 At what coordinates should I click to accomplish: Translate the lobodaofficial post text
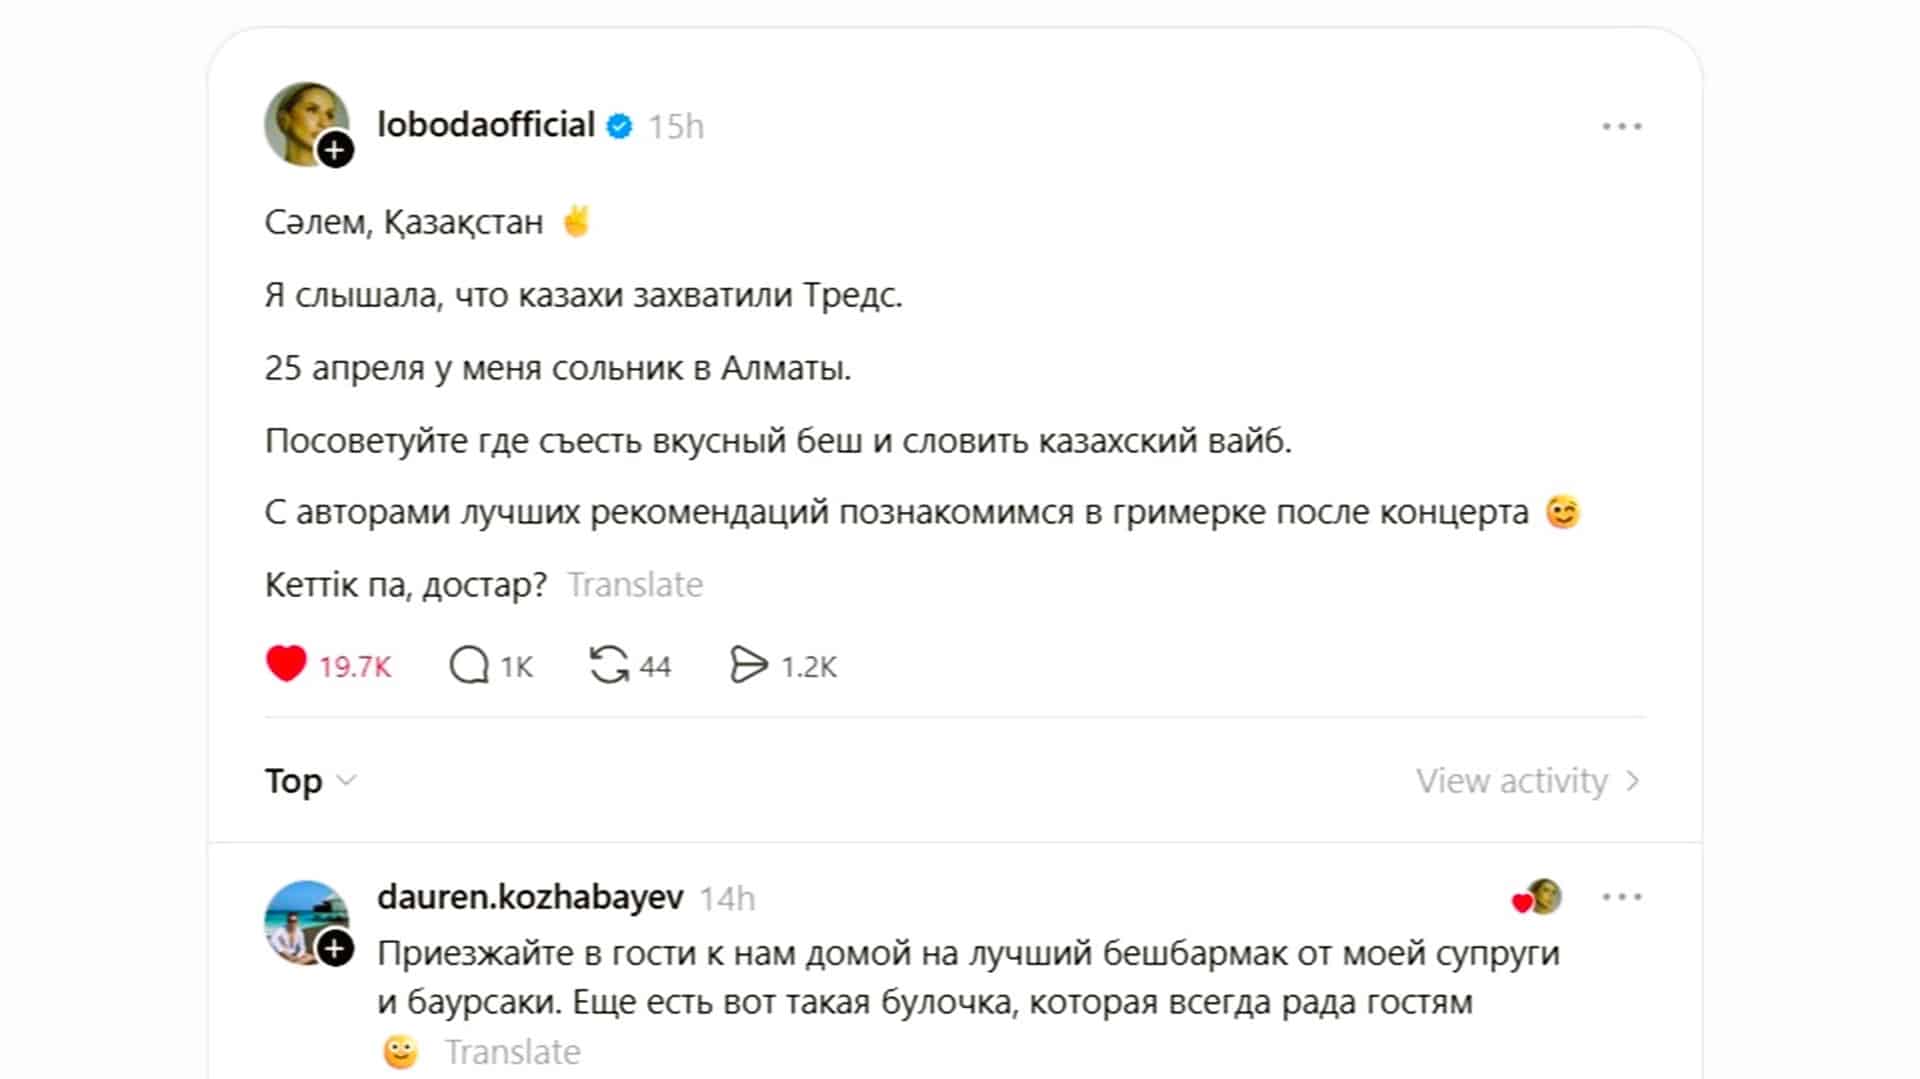pyautogui.click(x=635, y=585)
